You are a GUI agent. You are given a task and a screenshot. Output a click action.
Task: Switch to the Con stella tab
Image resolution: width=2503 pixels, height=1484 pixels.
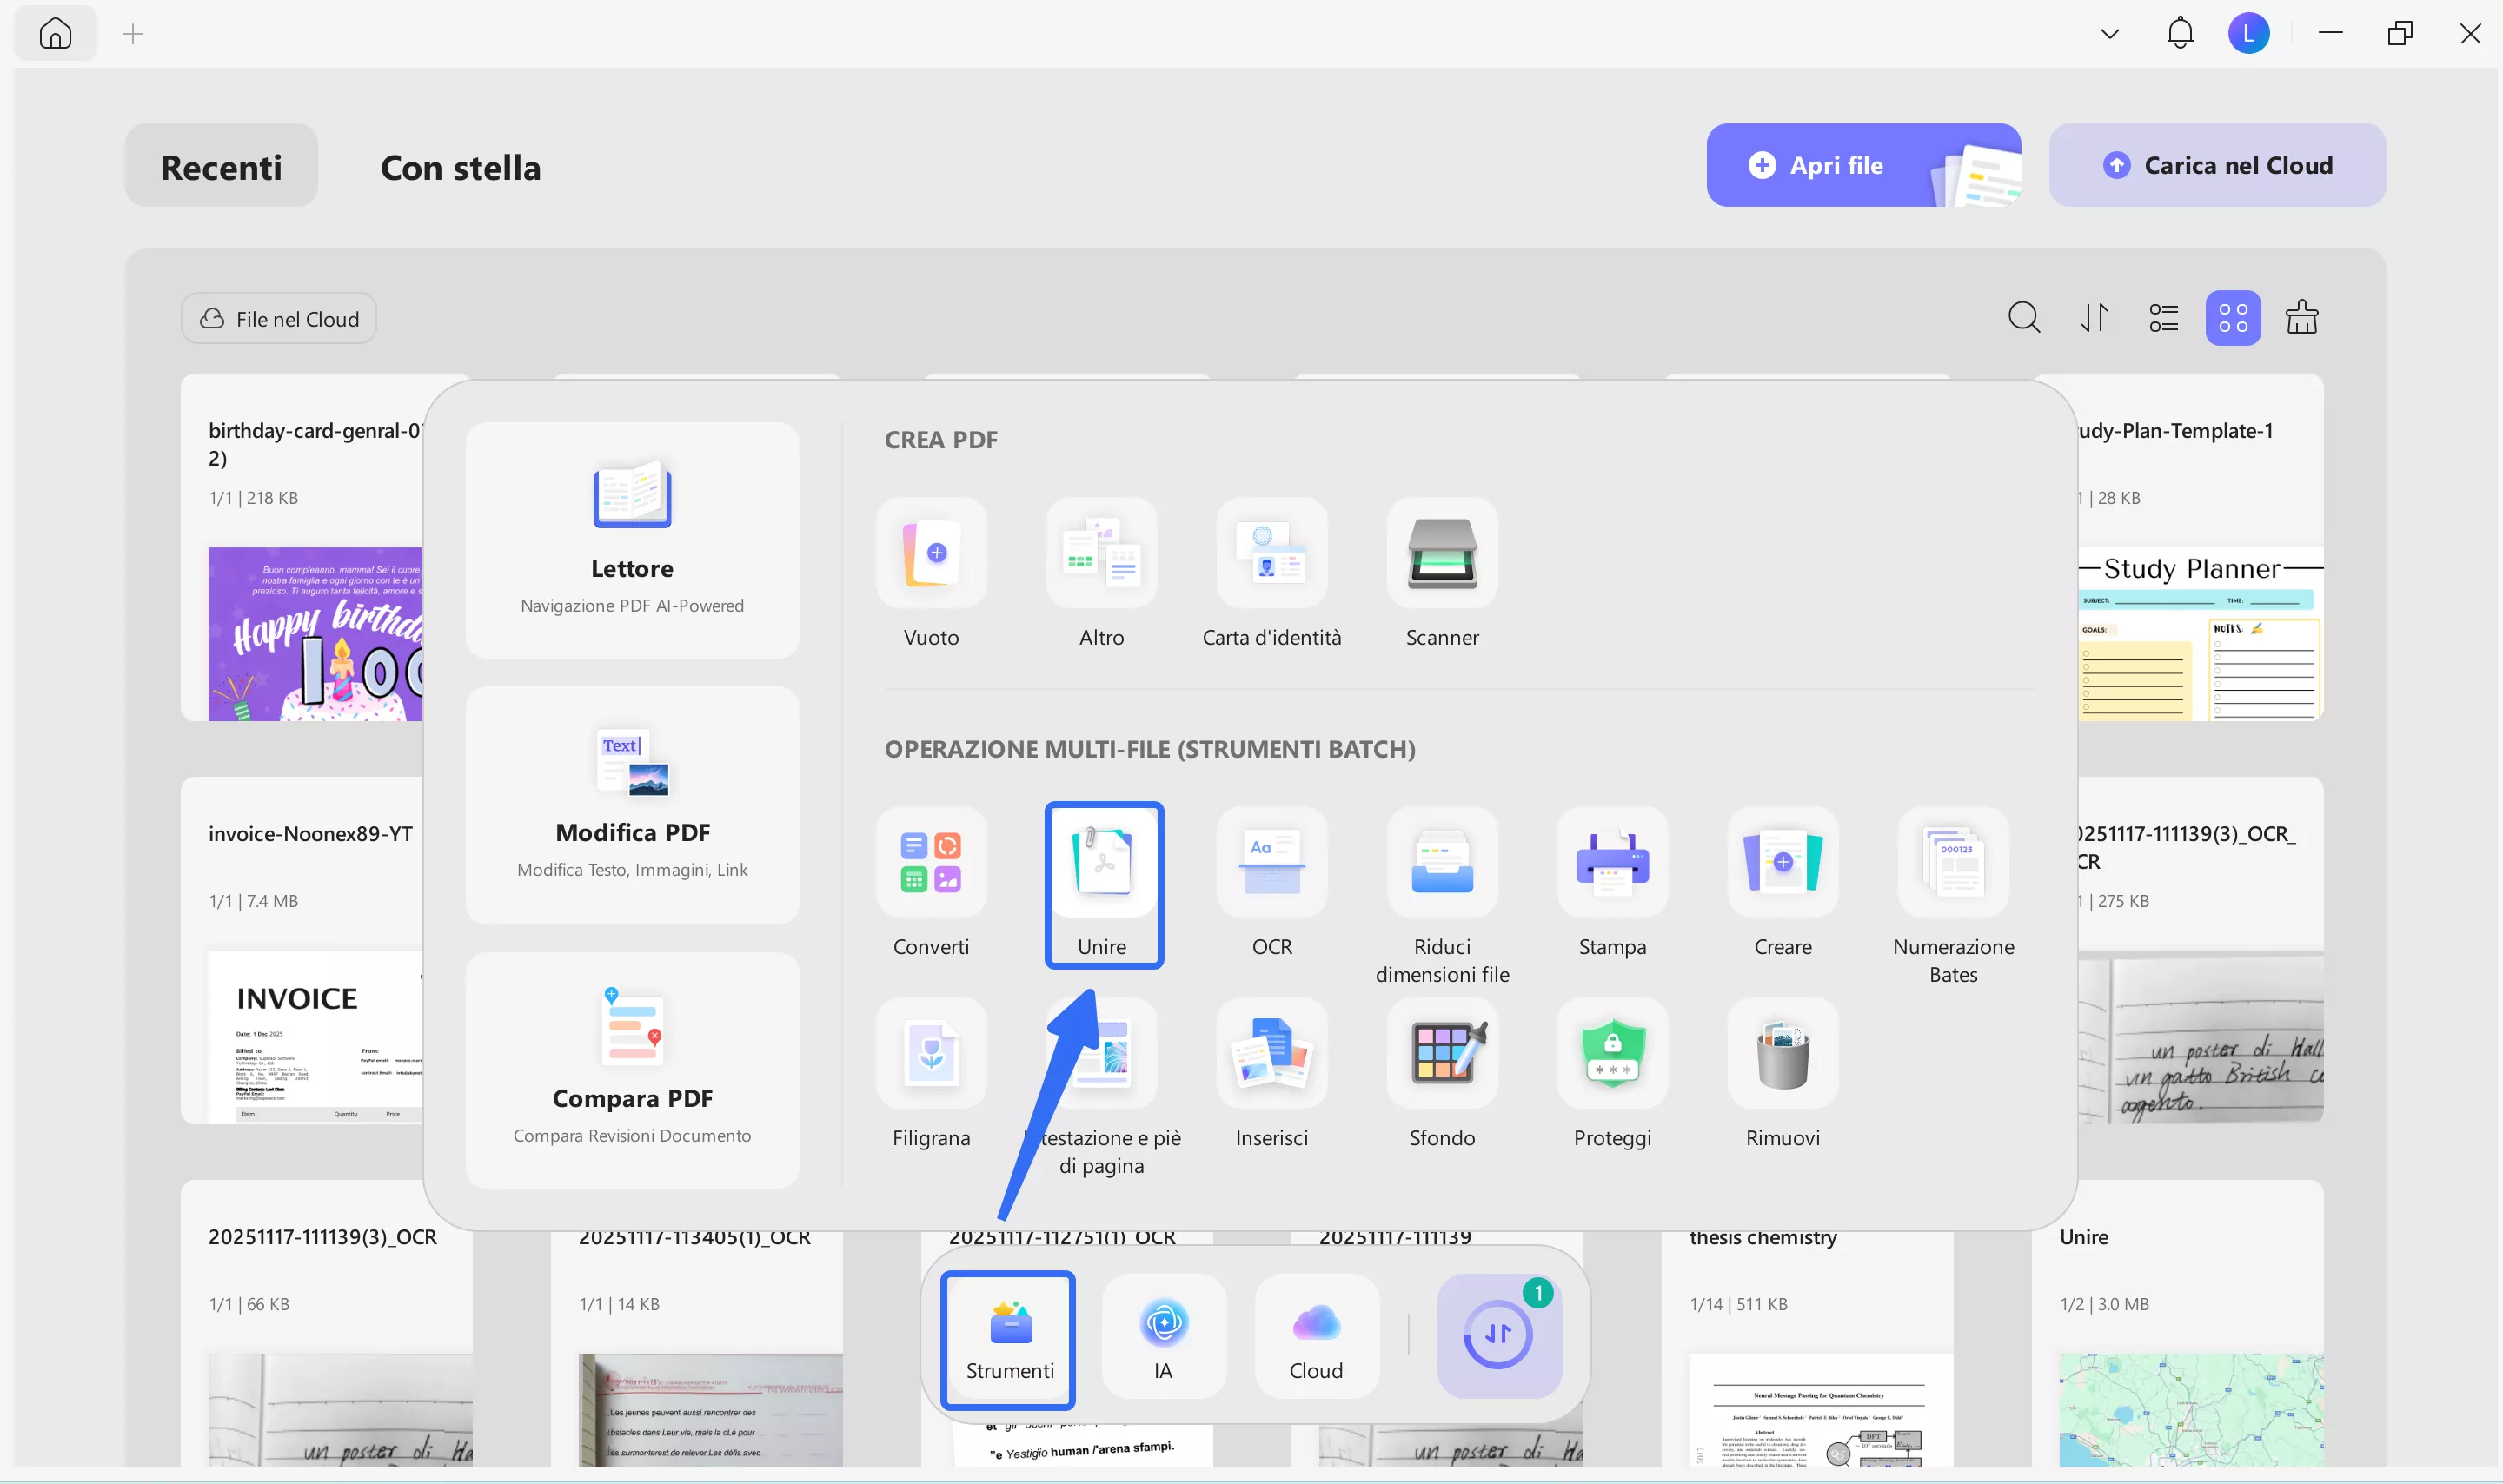point(460,167)
